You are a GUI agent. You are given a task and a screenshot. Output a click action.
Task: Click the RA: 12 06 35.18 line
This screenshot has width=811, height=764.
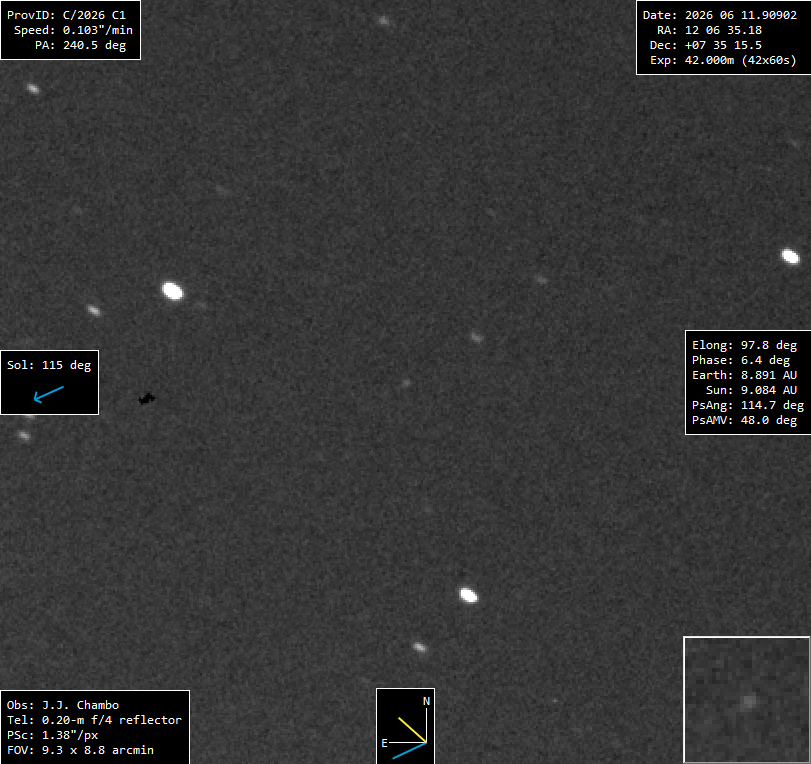(709, 30)
